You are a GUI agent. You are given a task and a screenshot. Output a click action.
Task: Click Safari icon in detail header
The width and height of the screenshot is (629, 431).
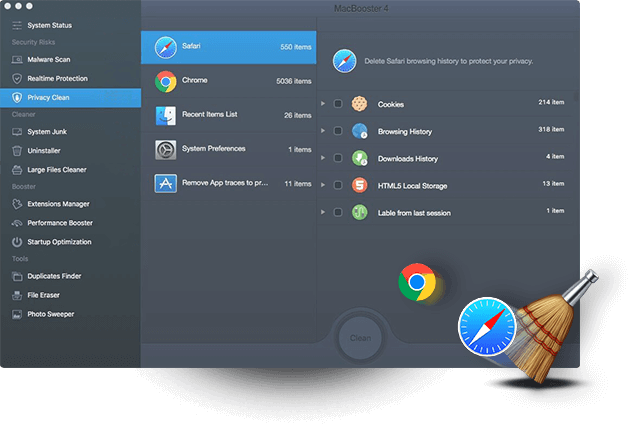pyautogui.click(x=345, y=61)
